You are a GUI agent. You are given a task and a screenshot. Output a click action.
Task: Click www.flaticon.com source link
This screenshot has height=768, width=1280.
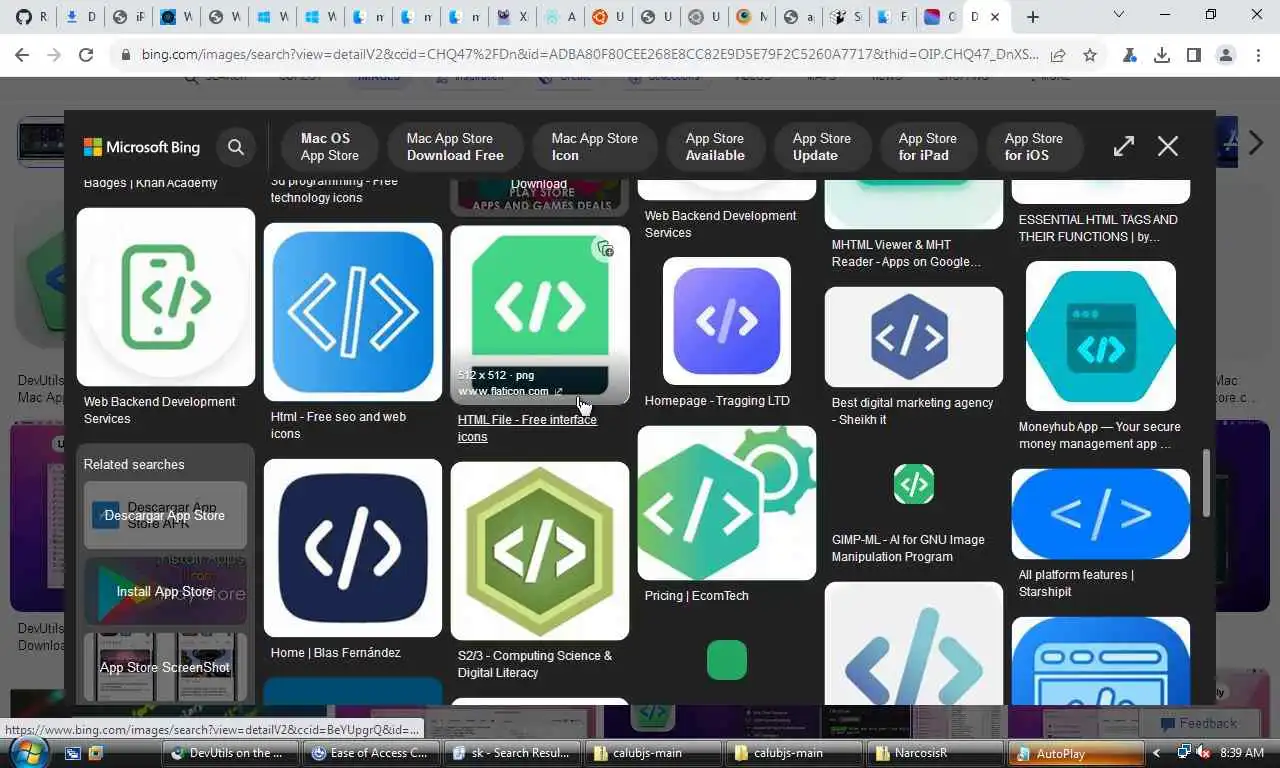[510, 391]
